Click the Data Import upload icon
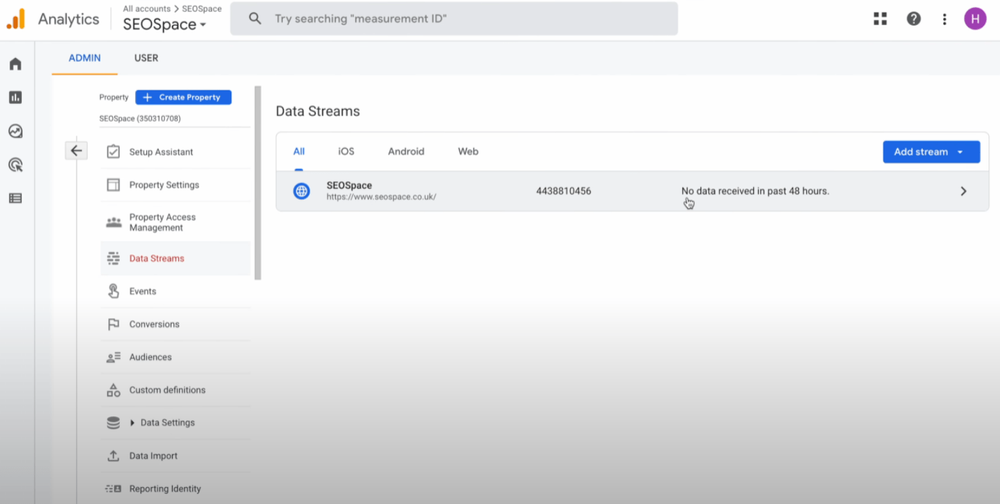The height and width of the screenshot is (504, 1000). click(114, 456)
